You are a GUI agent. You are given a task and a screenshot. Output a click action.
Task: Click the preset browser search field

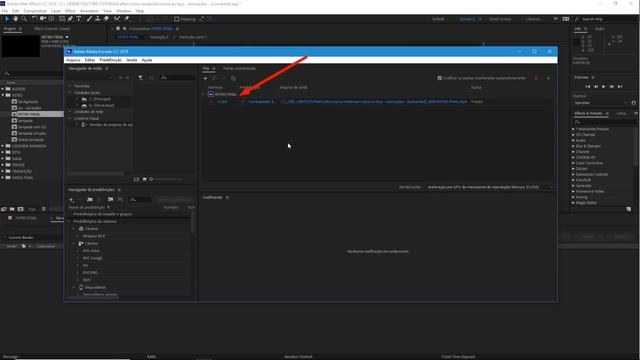[x=141, y=200]
